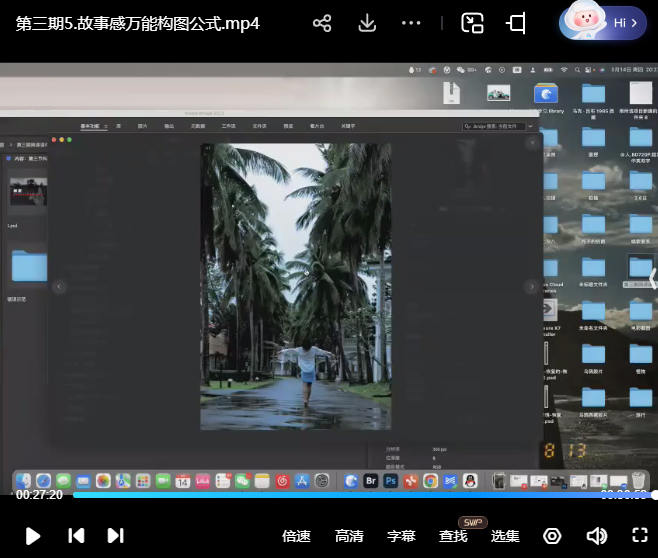The image size is (658, 558).
Task: Click the share icon in top bar
Action: 322,23
